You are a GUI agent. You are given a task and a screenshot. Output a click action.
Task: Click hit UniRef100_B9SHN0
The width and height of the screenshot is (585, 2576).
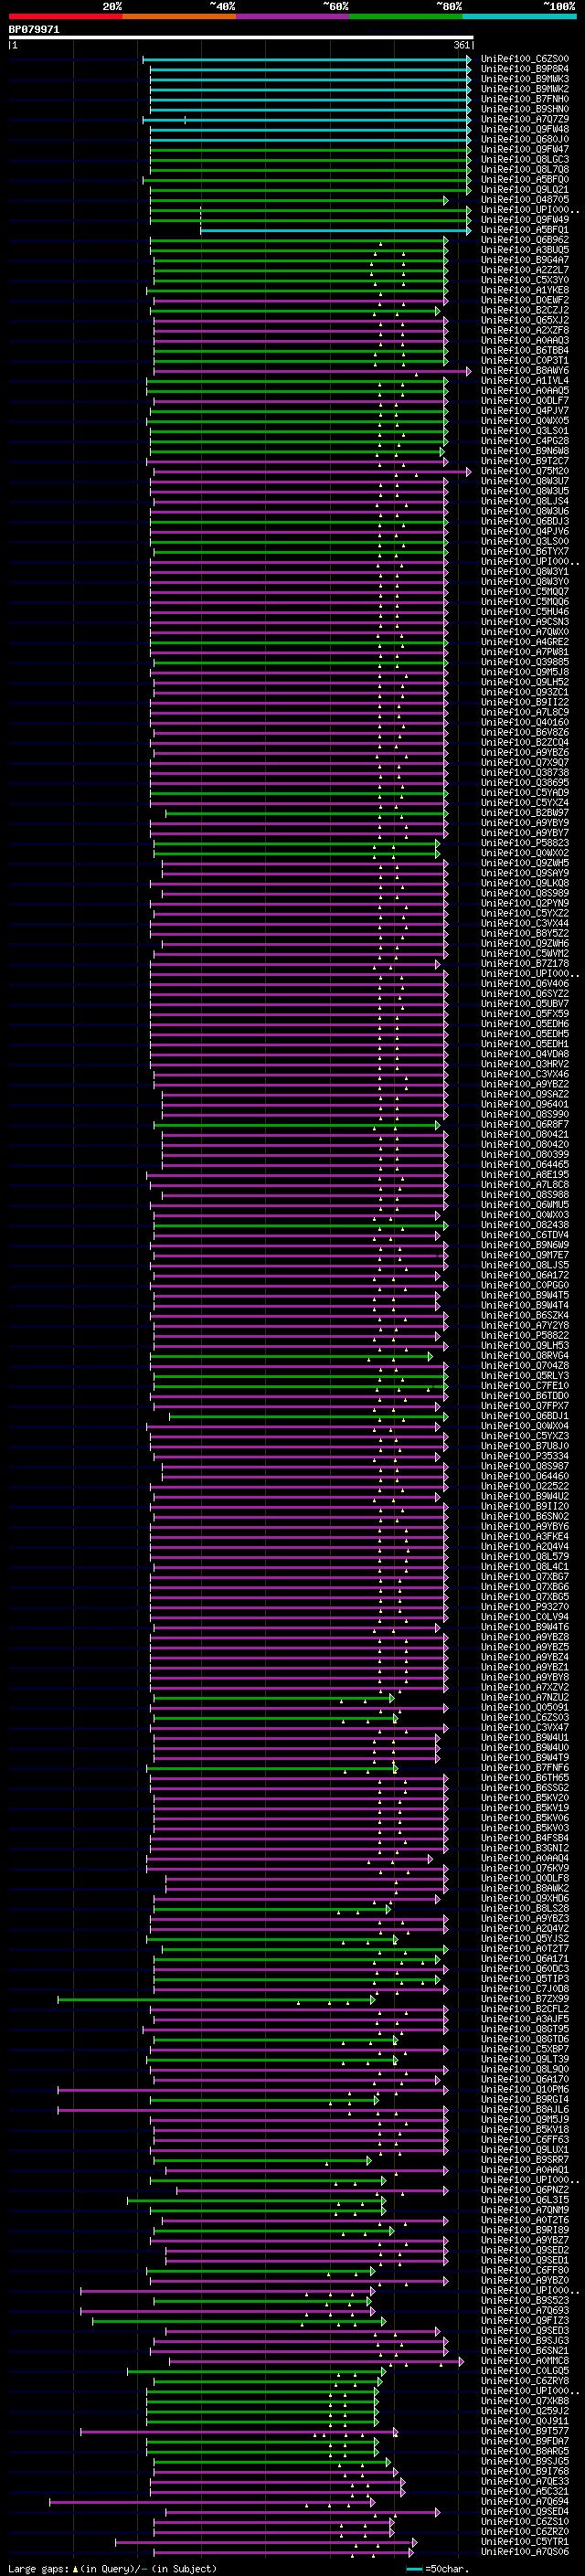click(525, 109)
